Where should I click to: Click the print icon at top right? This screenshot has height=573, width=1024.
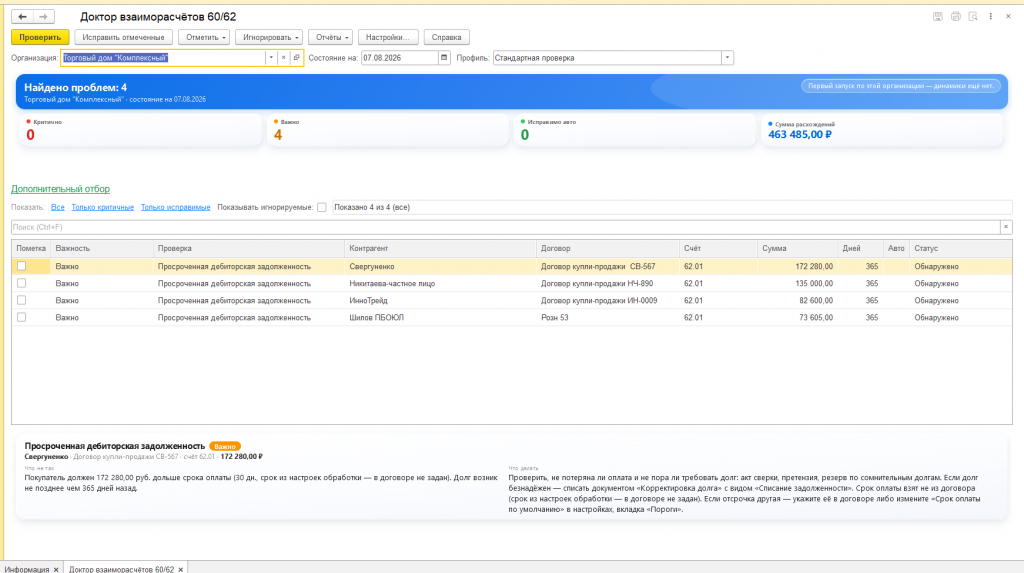coord(955,16)
